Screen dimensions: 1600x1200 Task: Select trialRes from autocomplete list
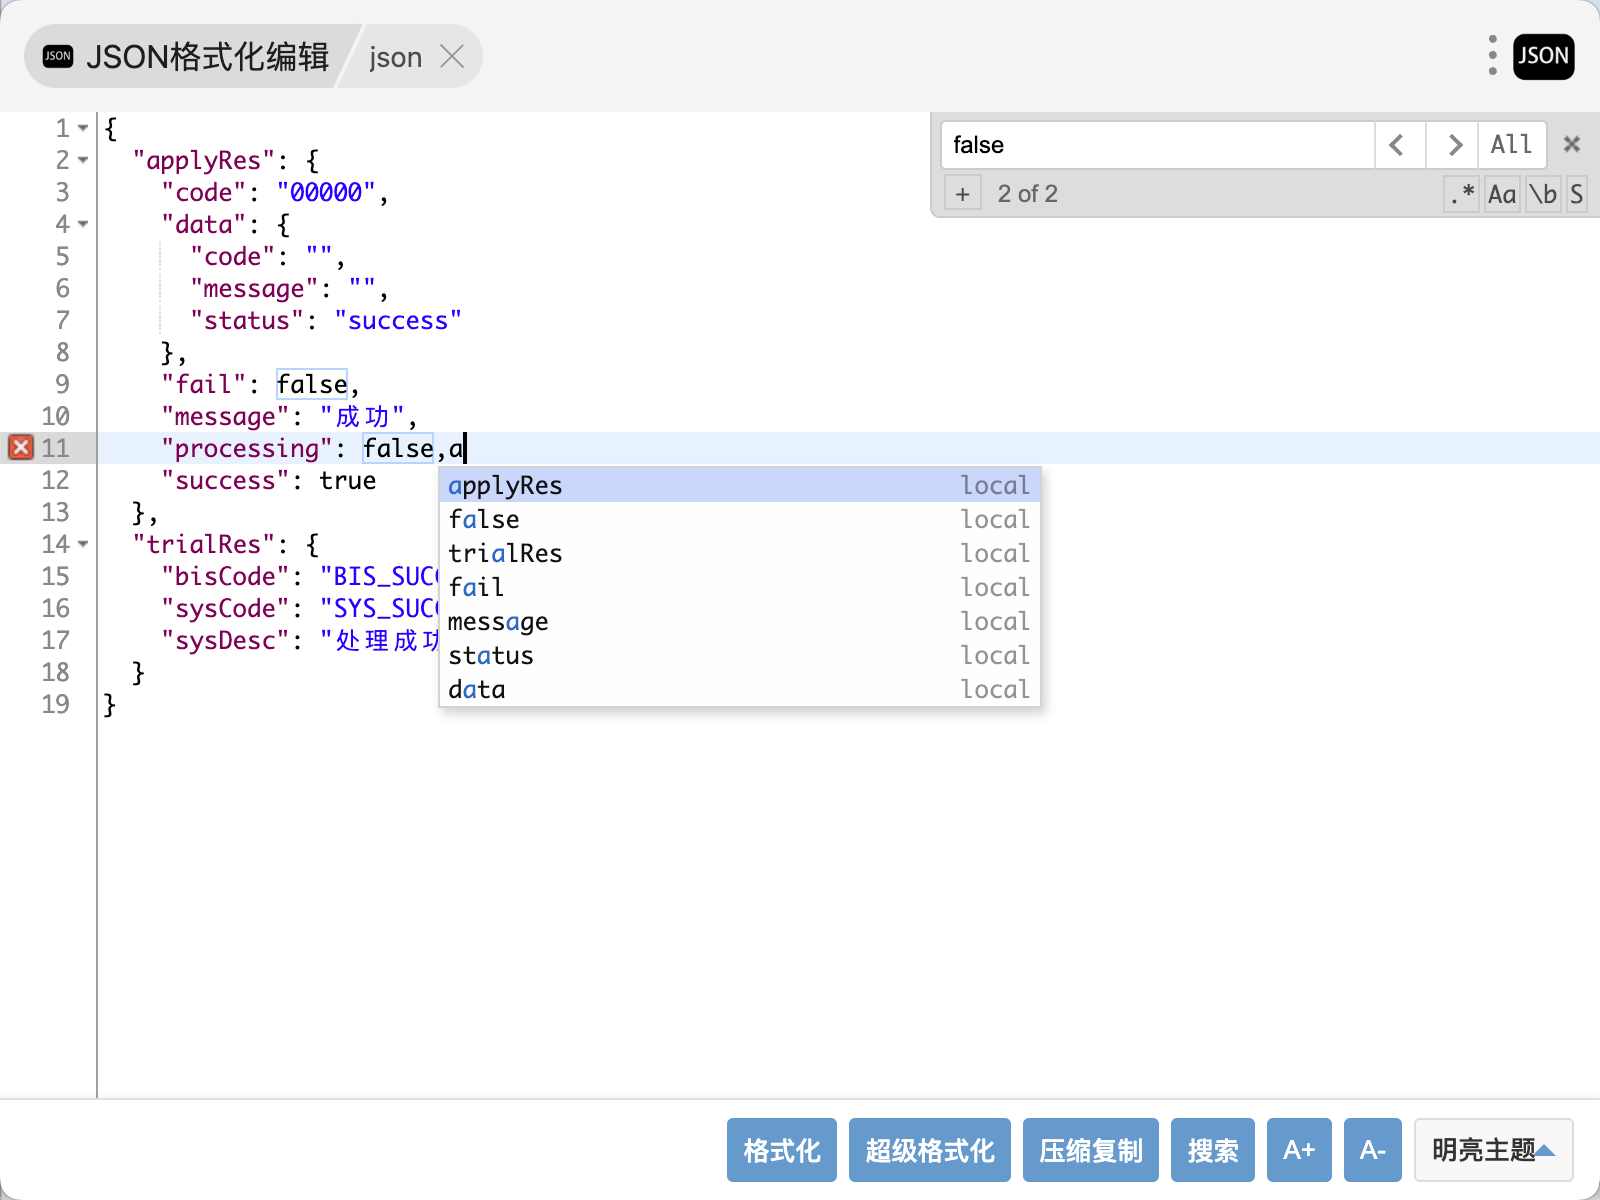pyautogui.click(x=505, y=553)
